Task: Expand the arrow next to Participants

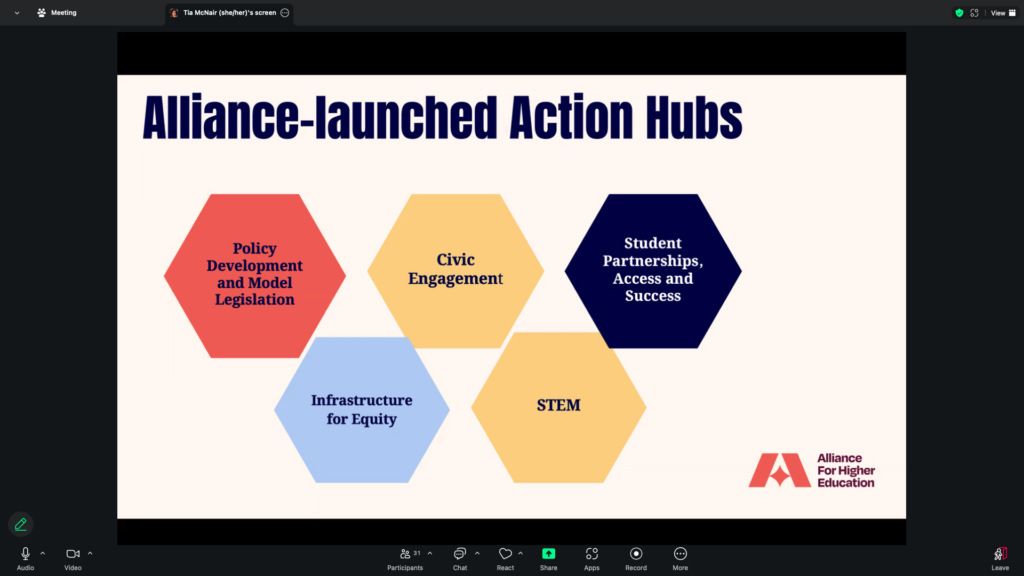Action: [430, 553]
